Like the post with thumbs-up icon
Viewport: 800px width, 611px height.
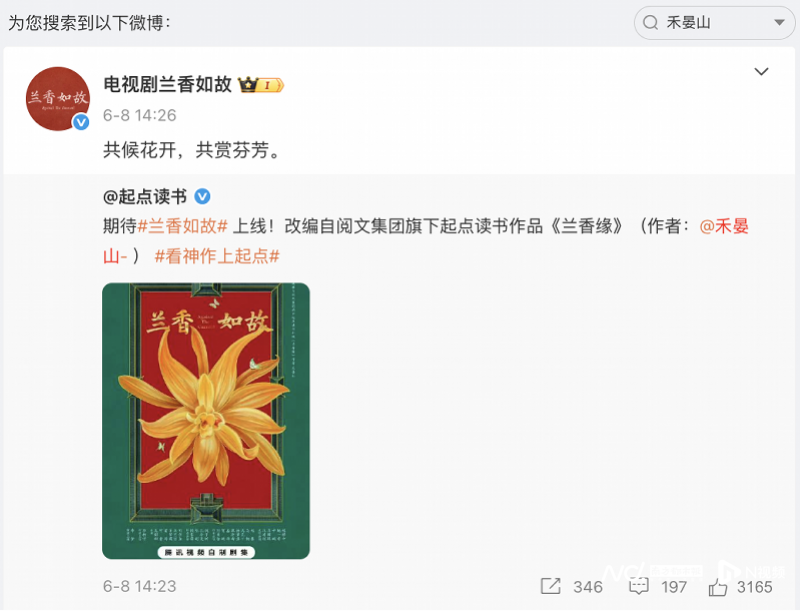[717, 587]
